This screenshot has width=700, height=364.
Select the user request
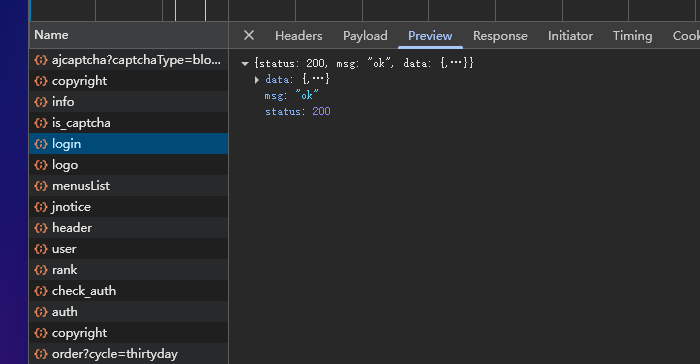point(129,249)
